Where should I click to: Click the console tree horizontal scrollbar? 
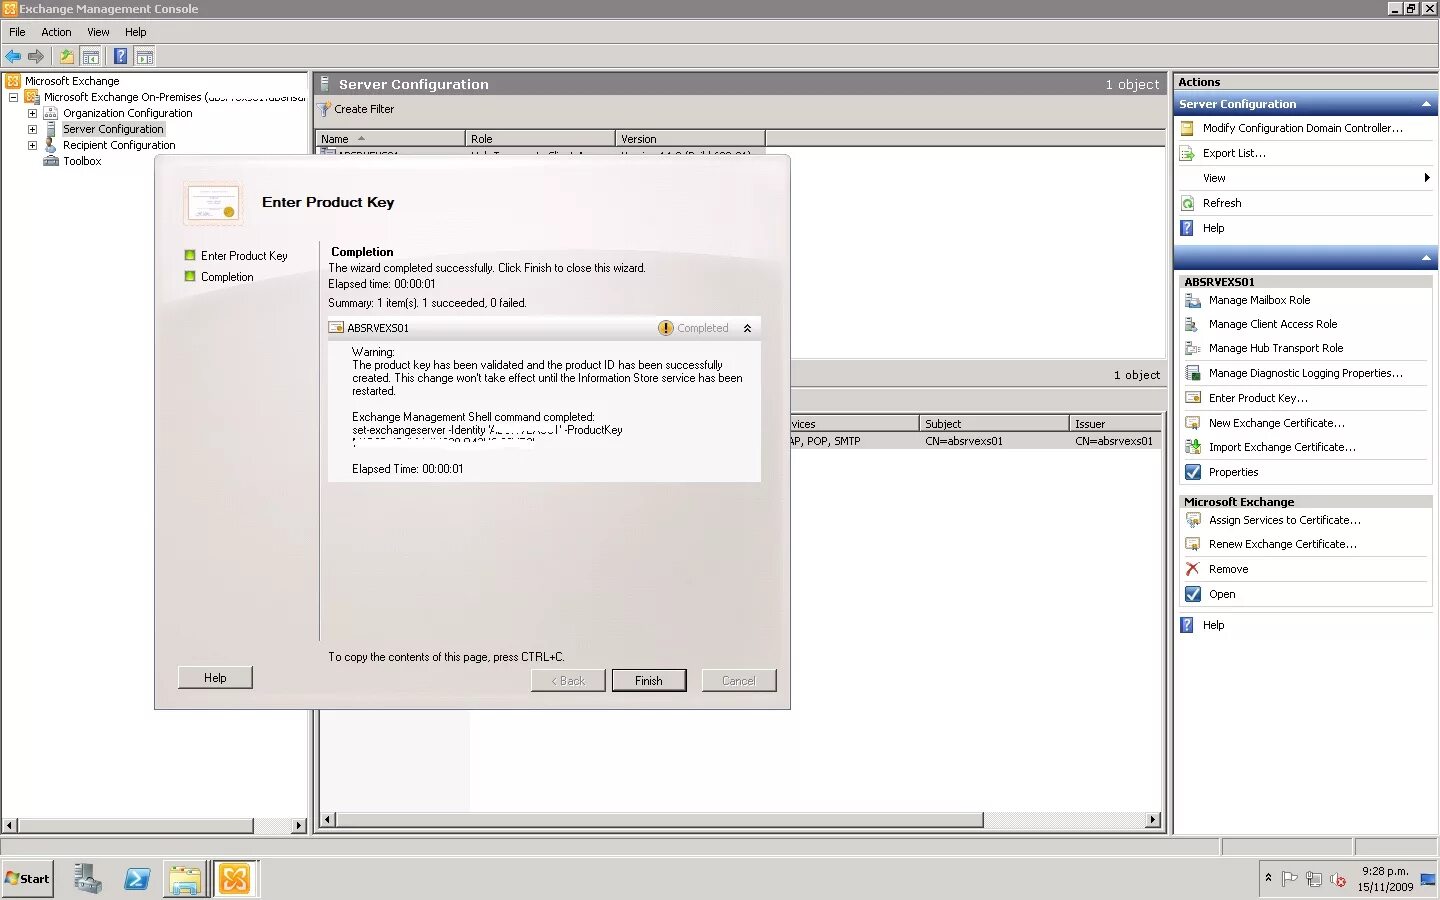pyautogui.click(x=136, y=826)
